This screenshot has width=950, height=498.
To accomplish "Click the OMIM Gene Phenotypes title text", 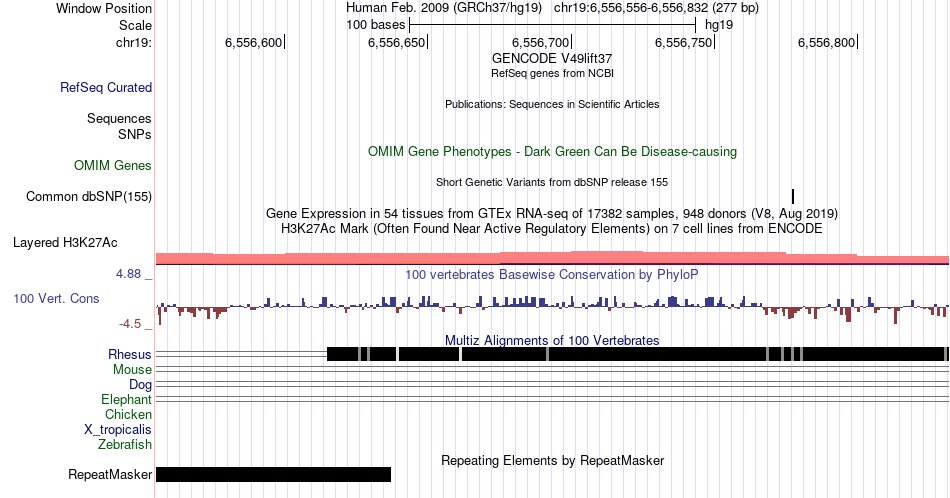I will (x=552, y=151).
